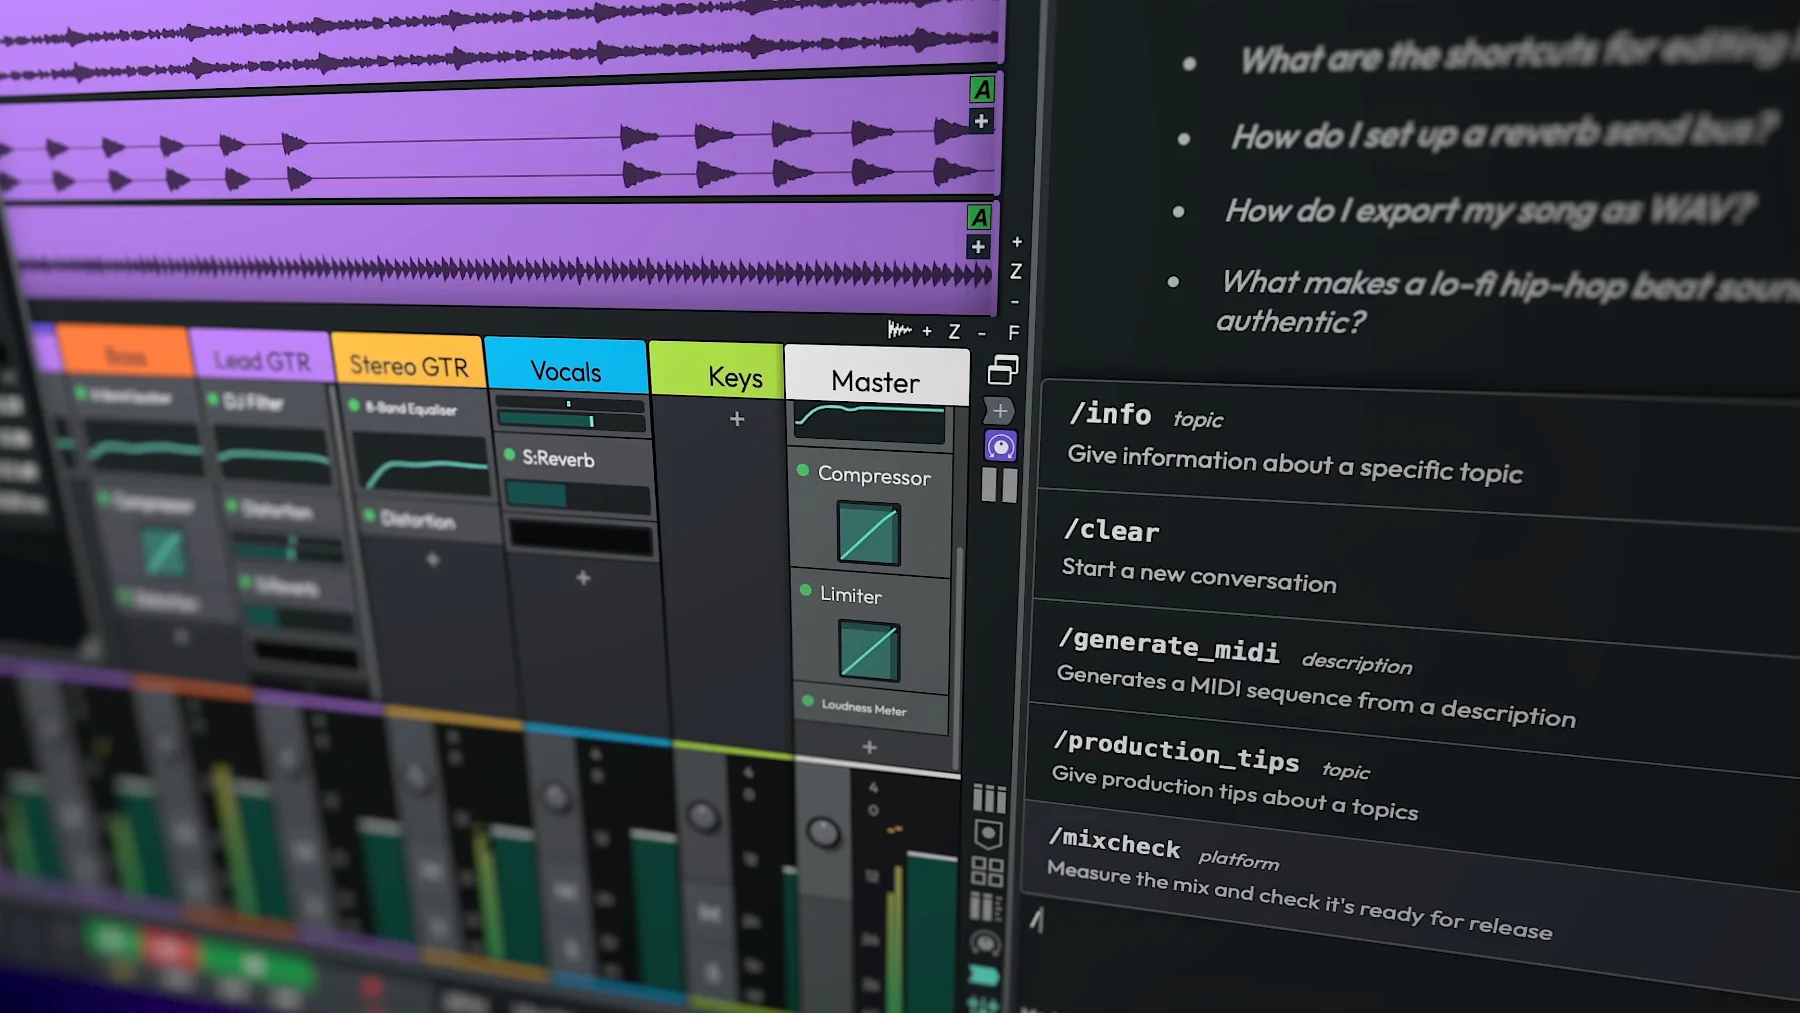The image size is (1800, 1013).
Task: Click the S:Reverb level slider on Vocals
Action: point(578,497)
